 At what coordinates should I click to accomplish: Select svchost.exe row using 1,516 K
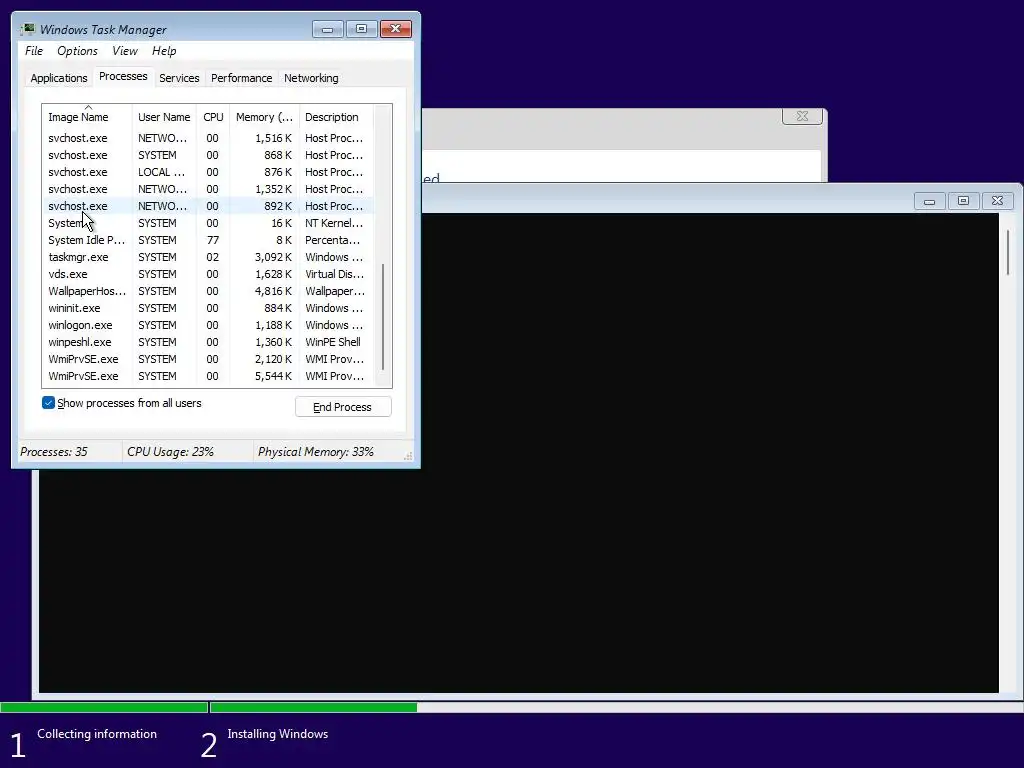tap(208, 138)
